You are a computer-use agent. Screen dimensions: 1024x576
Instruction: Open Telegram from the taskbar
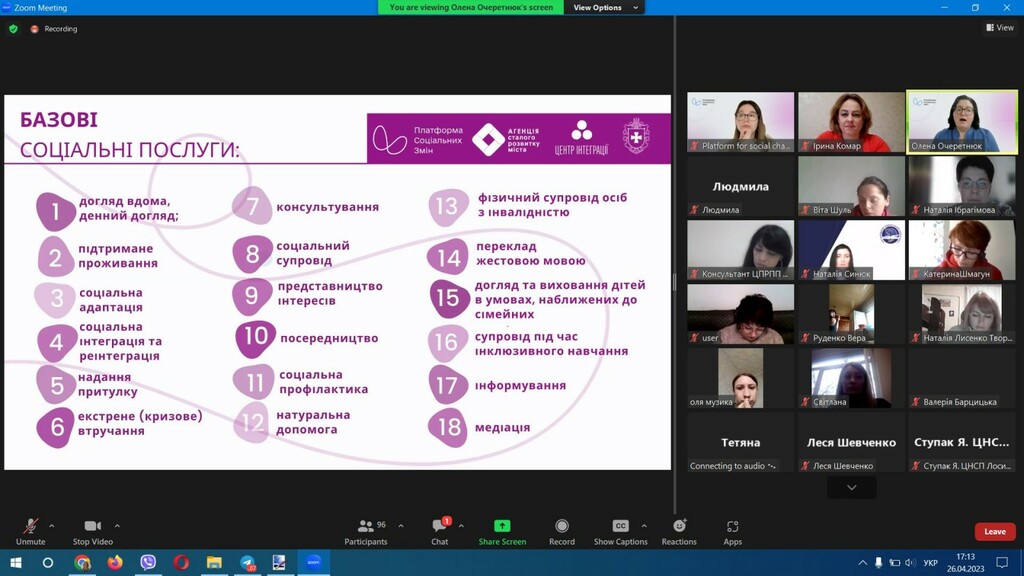247,563
